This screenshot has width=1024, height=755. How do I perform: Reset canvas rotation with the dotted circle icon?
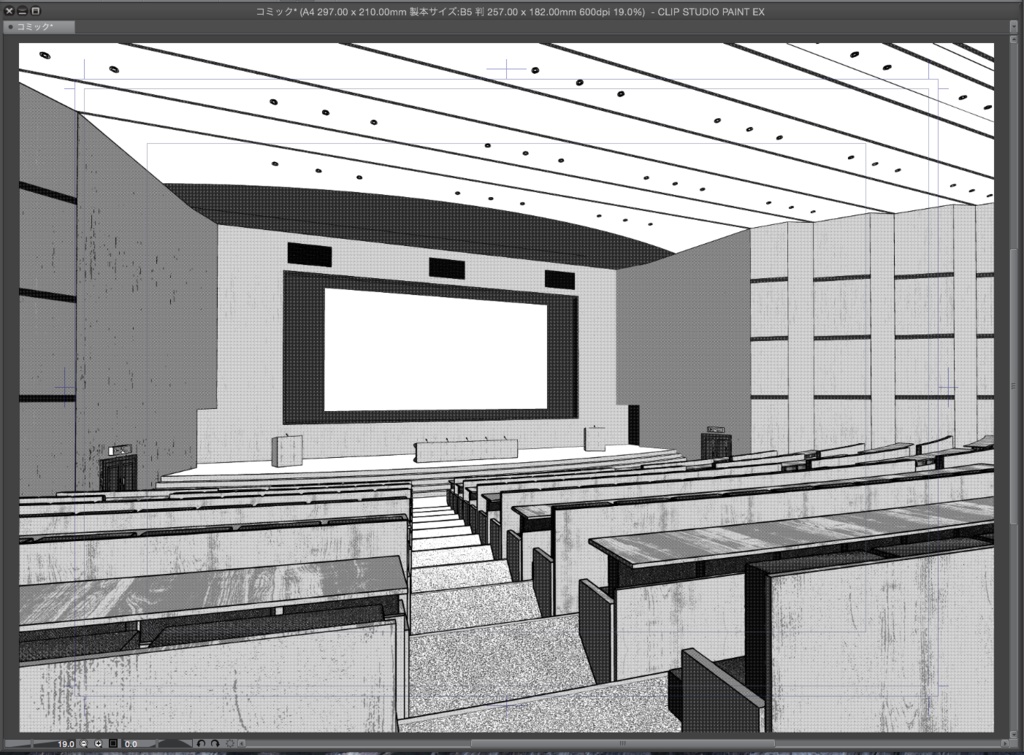pyautogui.click(x=230, y=743)
